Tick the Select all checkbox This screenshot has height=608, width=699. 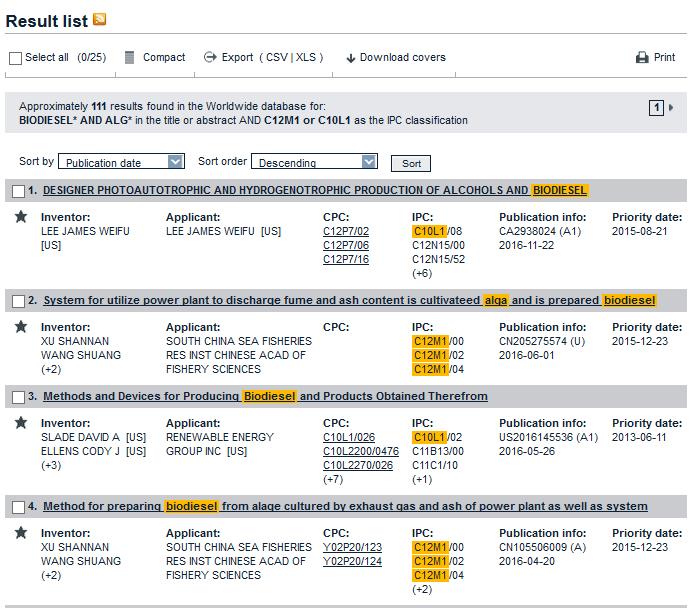point(16,58)
